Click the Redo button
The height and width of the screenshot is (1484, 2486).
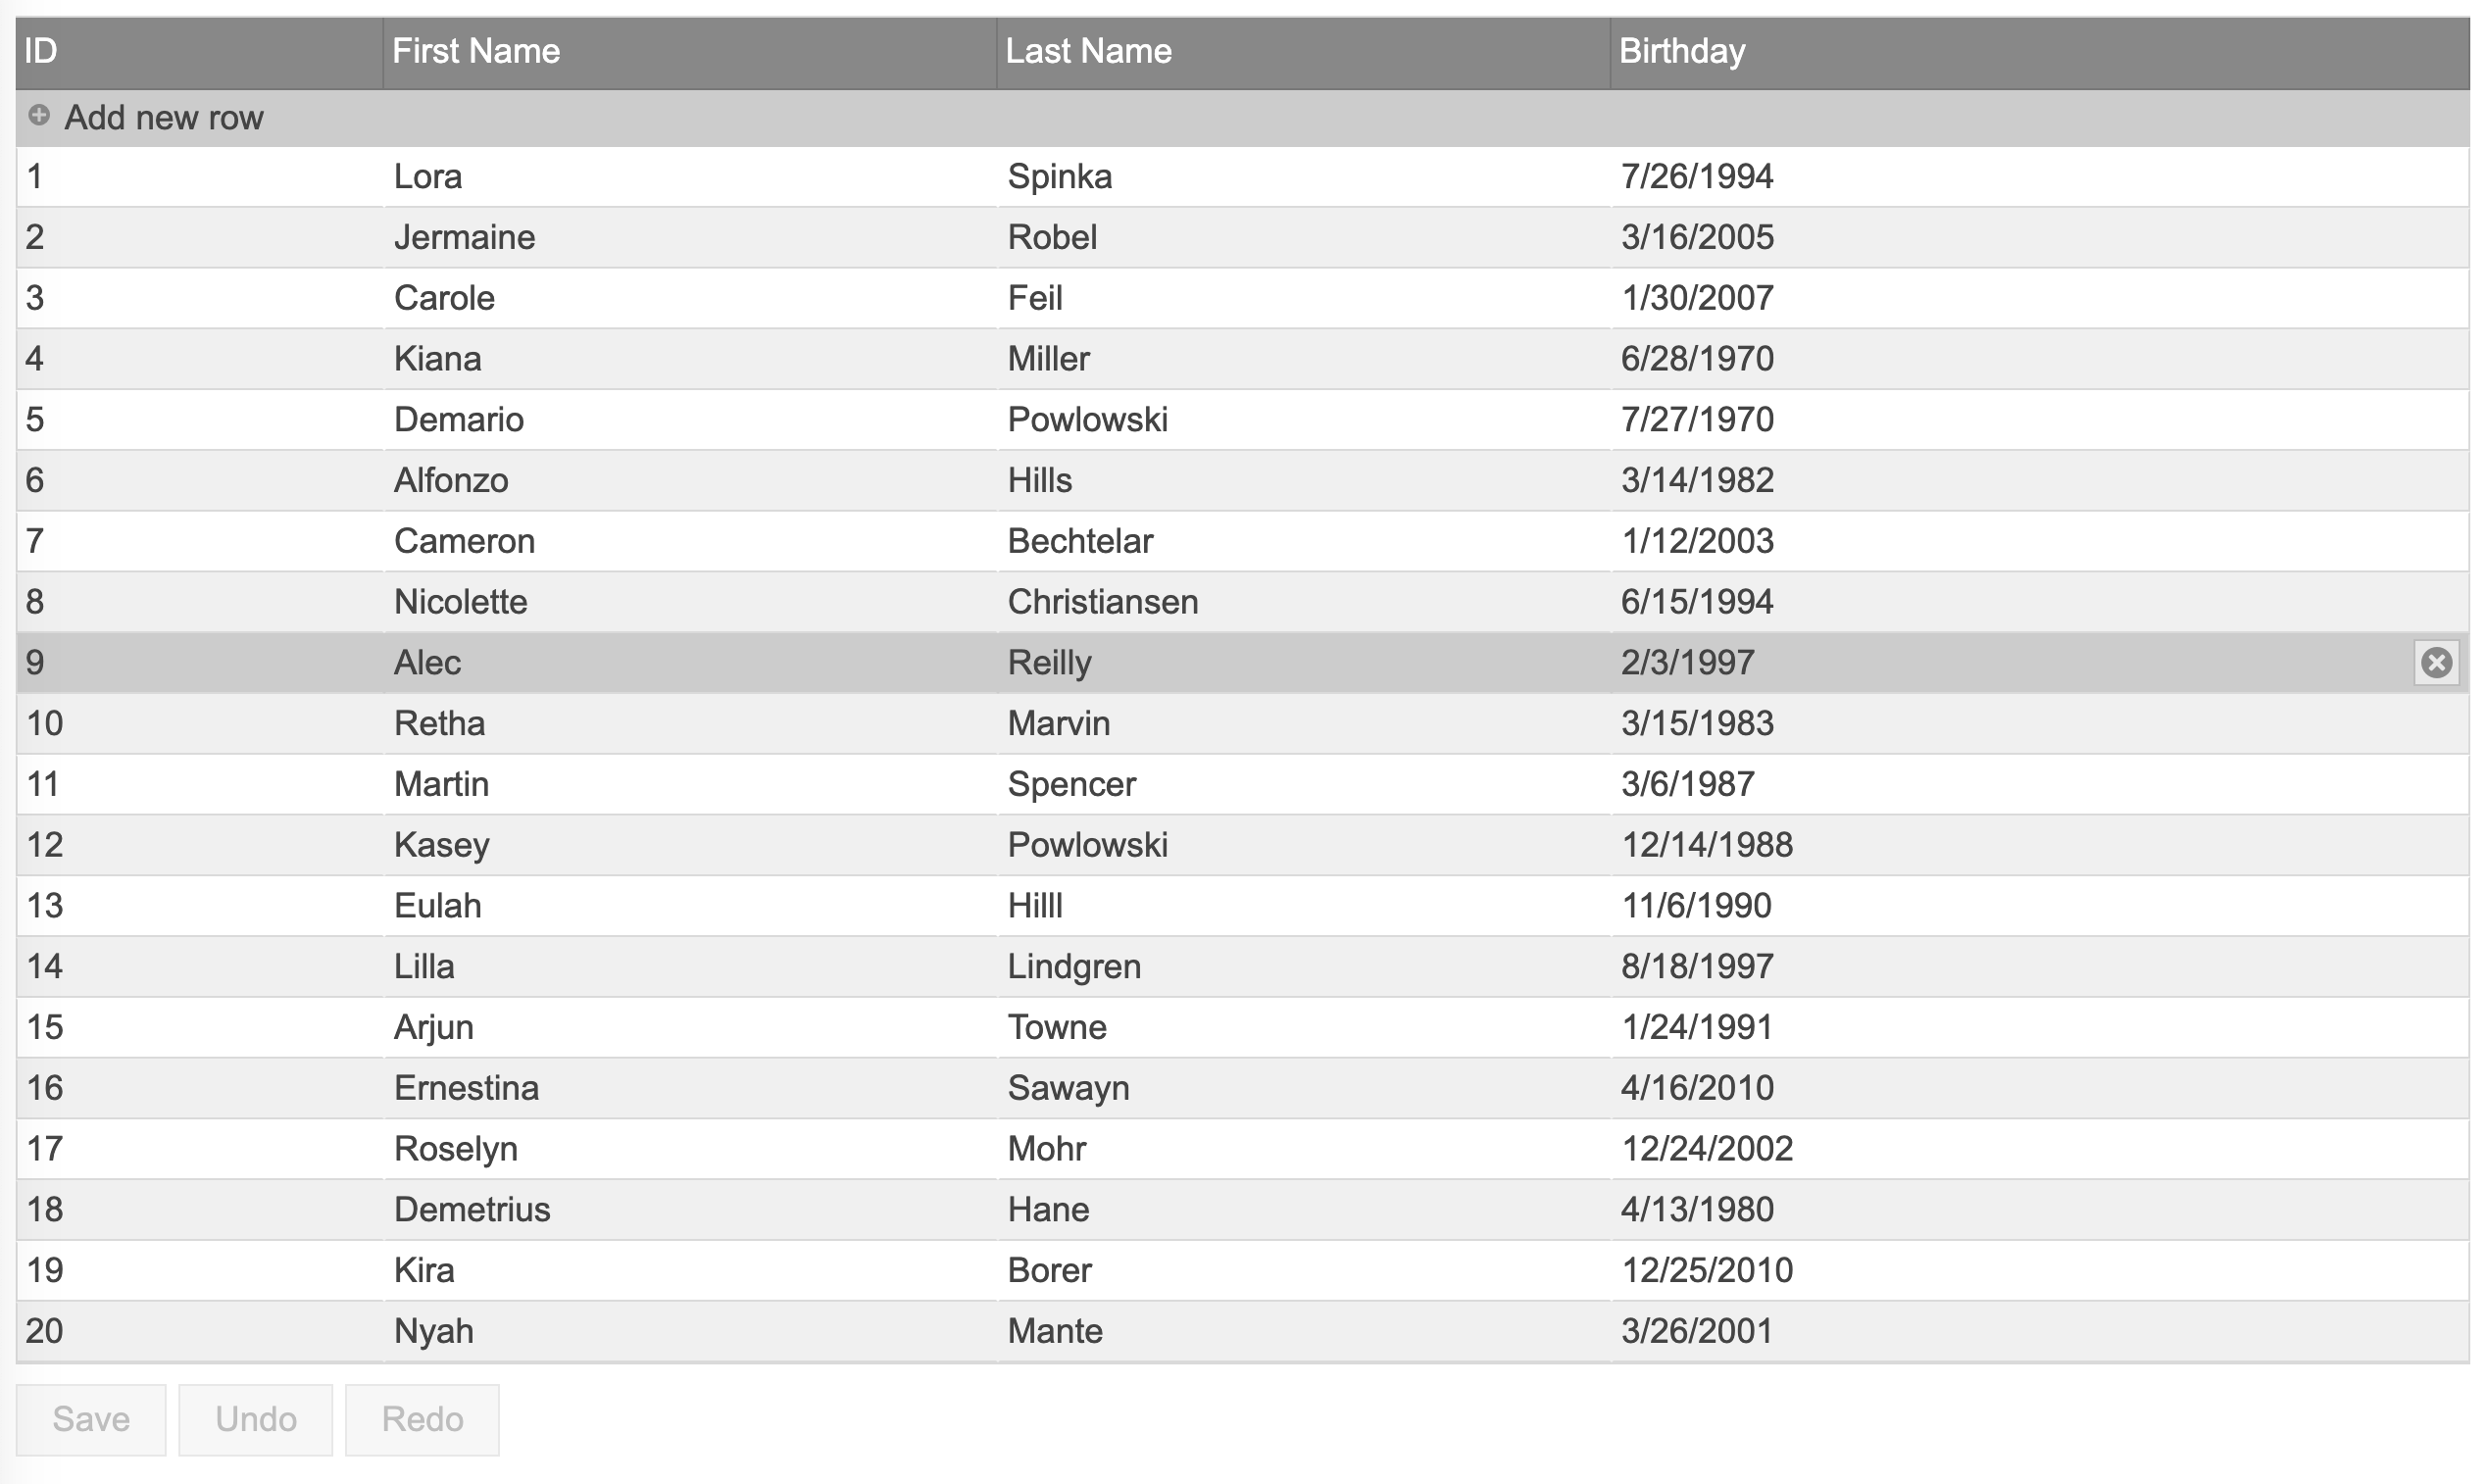[x=422, y=1419]
